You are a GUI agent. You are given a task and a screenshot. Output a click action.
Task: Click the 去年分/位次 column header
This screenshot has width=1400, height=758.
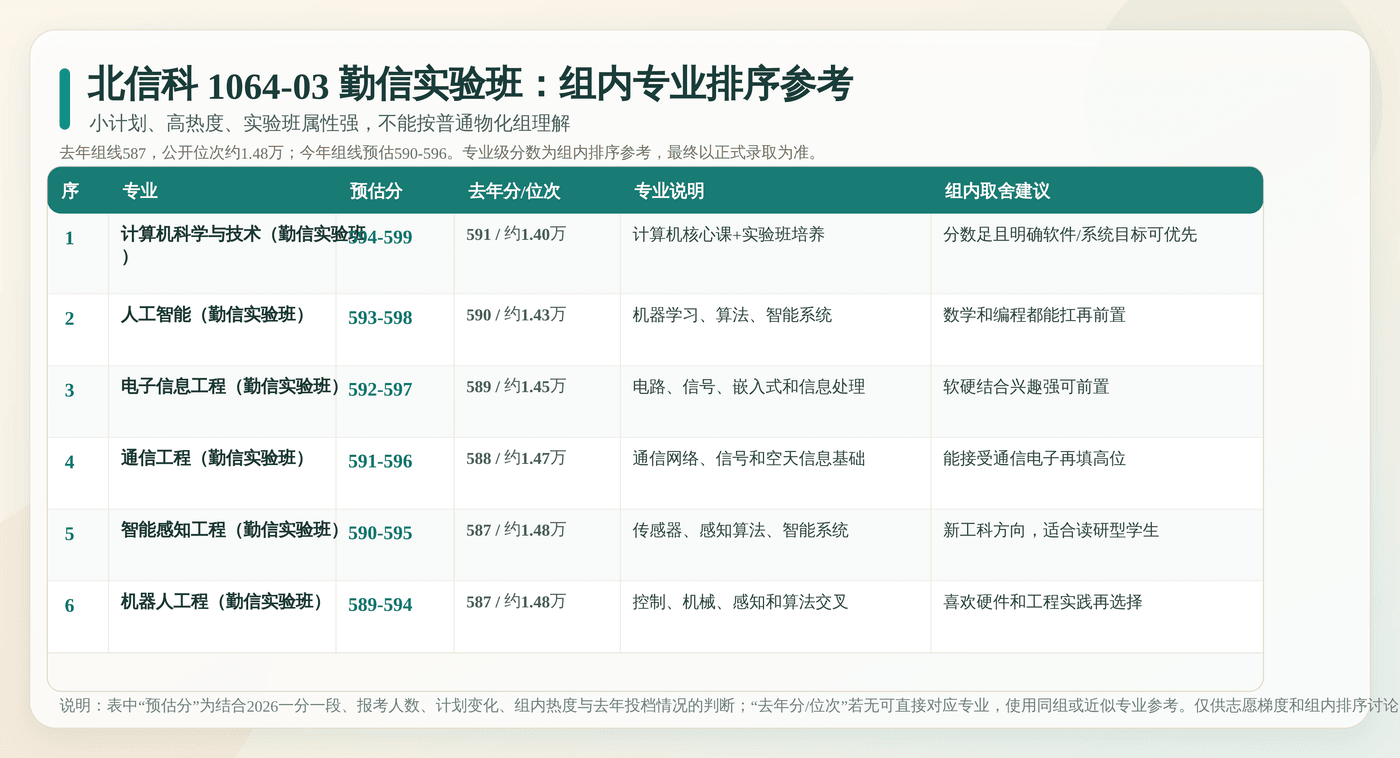[x=513, y=191]
